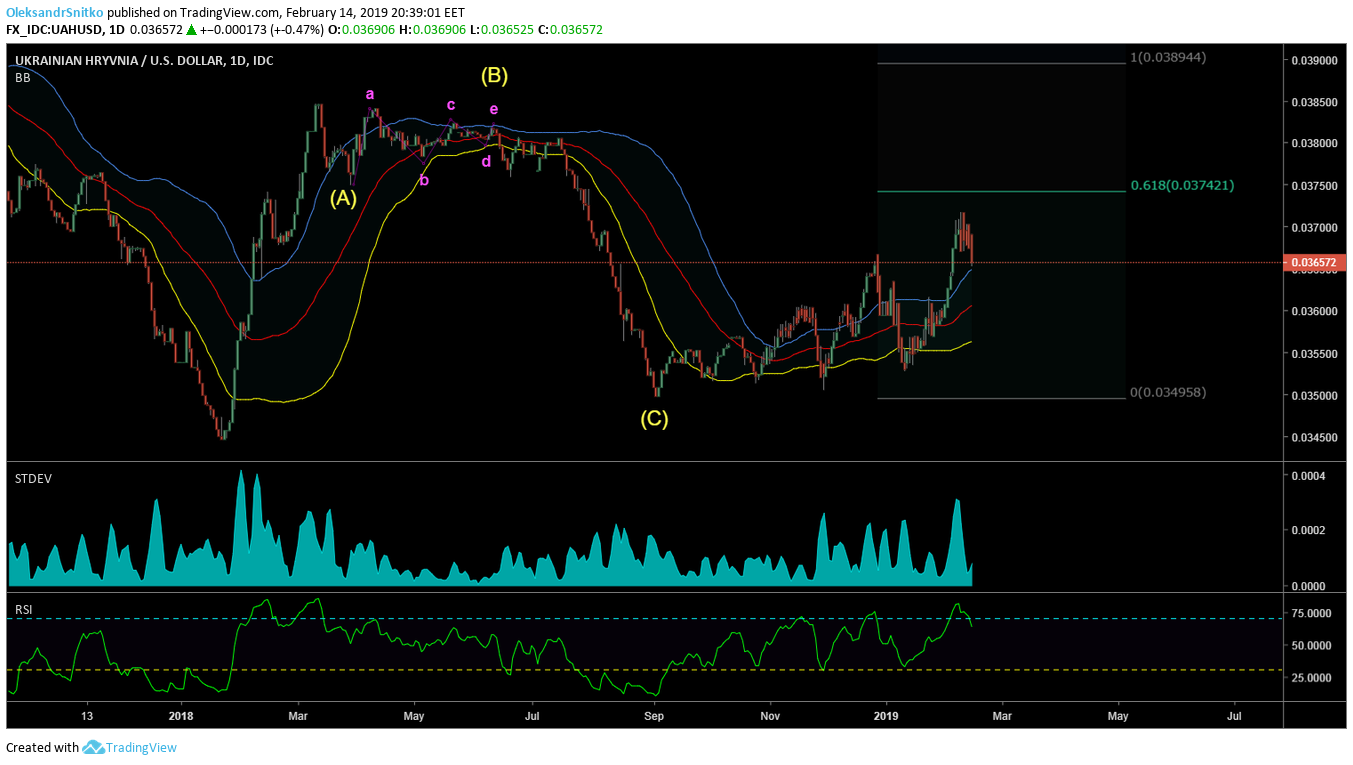The image size is (1353, 765).
Task: Click the yellow (A) wave label
Action: pos(343,198)
